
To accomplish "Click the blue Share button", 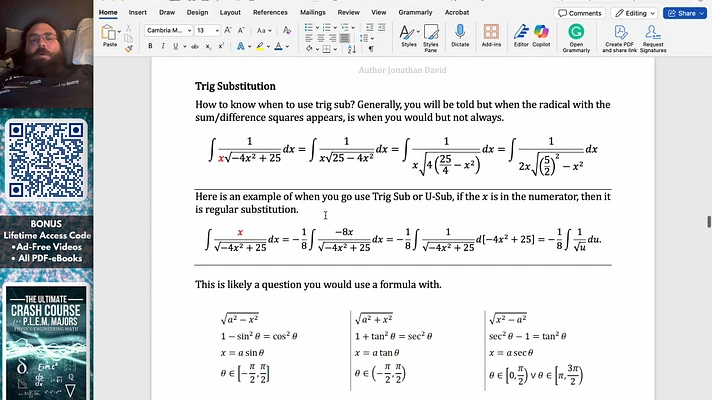I will tap(685, 13).
